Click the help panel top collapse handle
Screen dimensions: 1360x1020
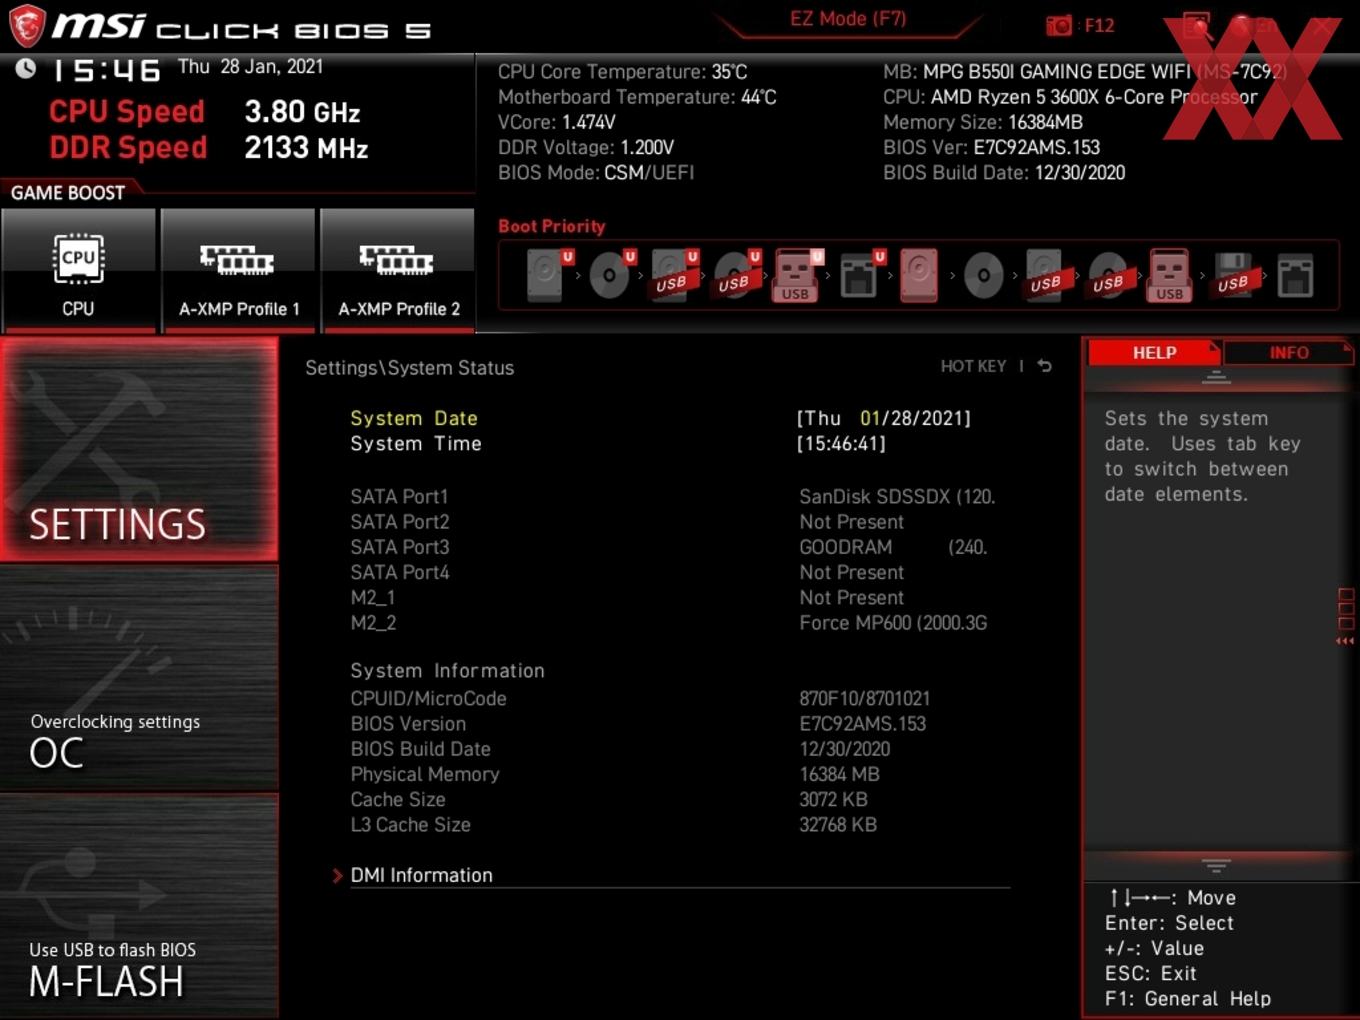coord(1216,378)
